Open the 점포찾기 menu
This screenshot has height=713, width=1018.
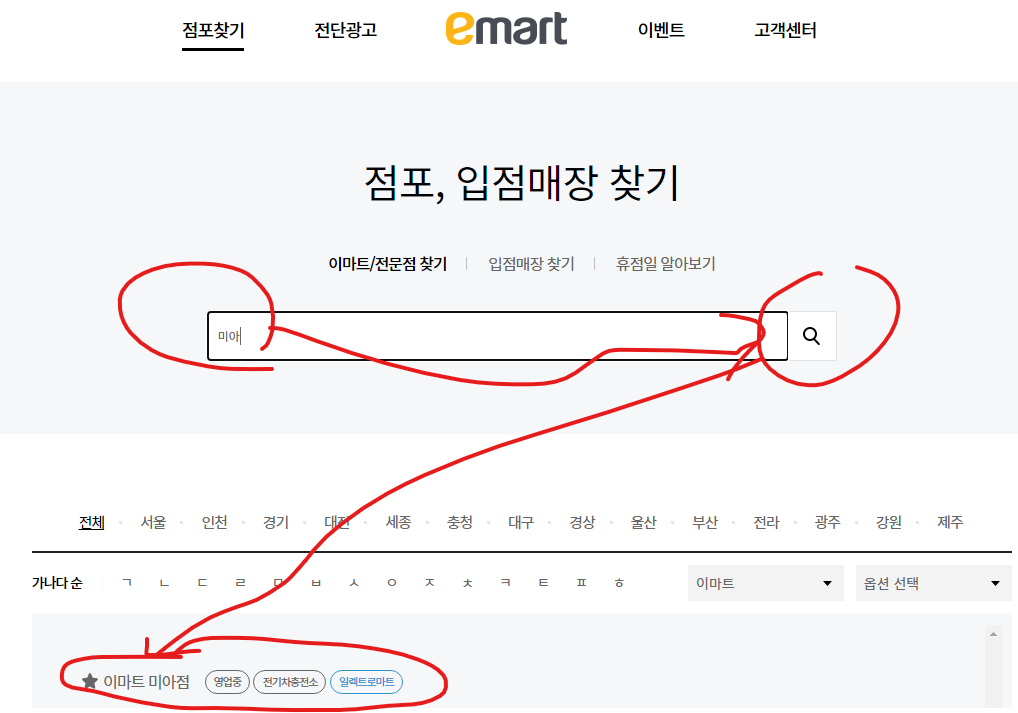[213, 30]
